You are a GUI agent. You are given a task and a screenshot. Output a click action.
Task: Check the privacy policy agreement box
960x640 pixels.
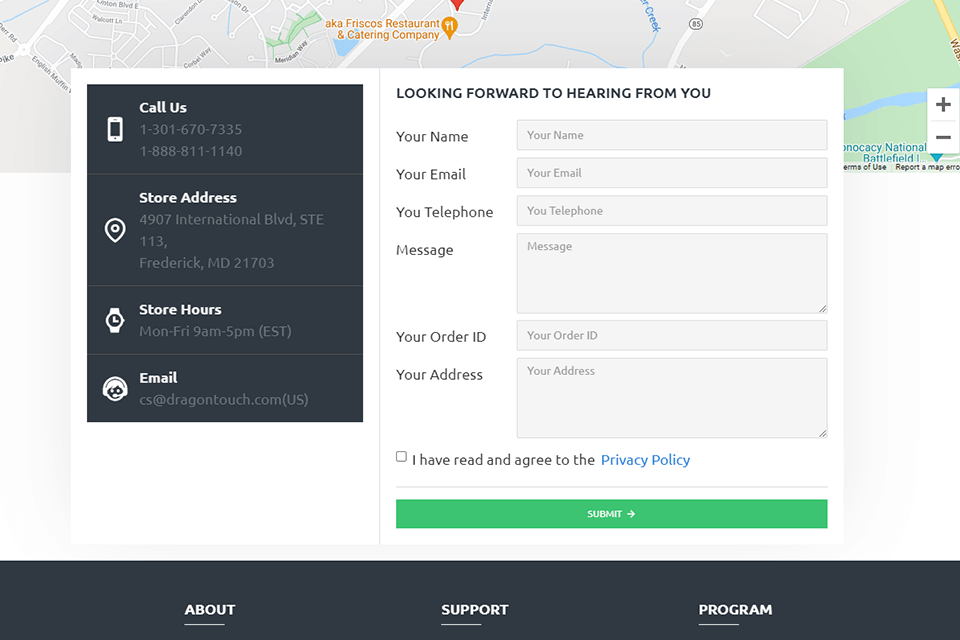[x=401, y=457]
